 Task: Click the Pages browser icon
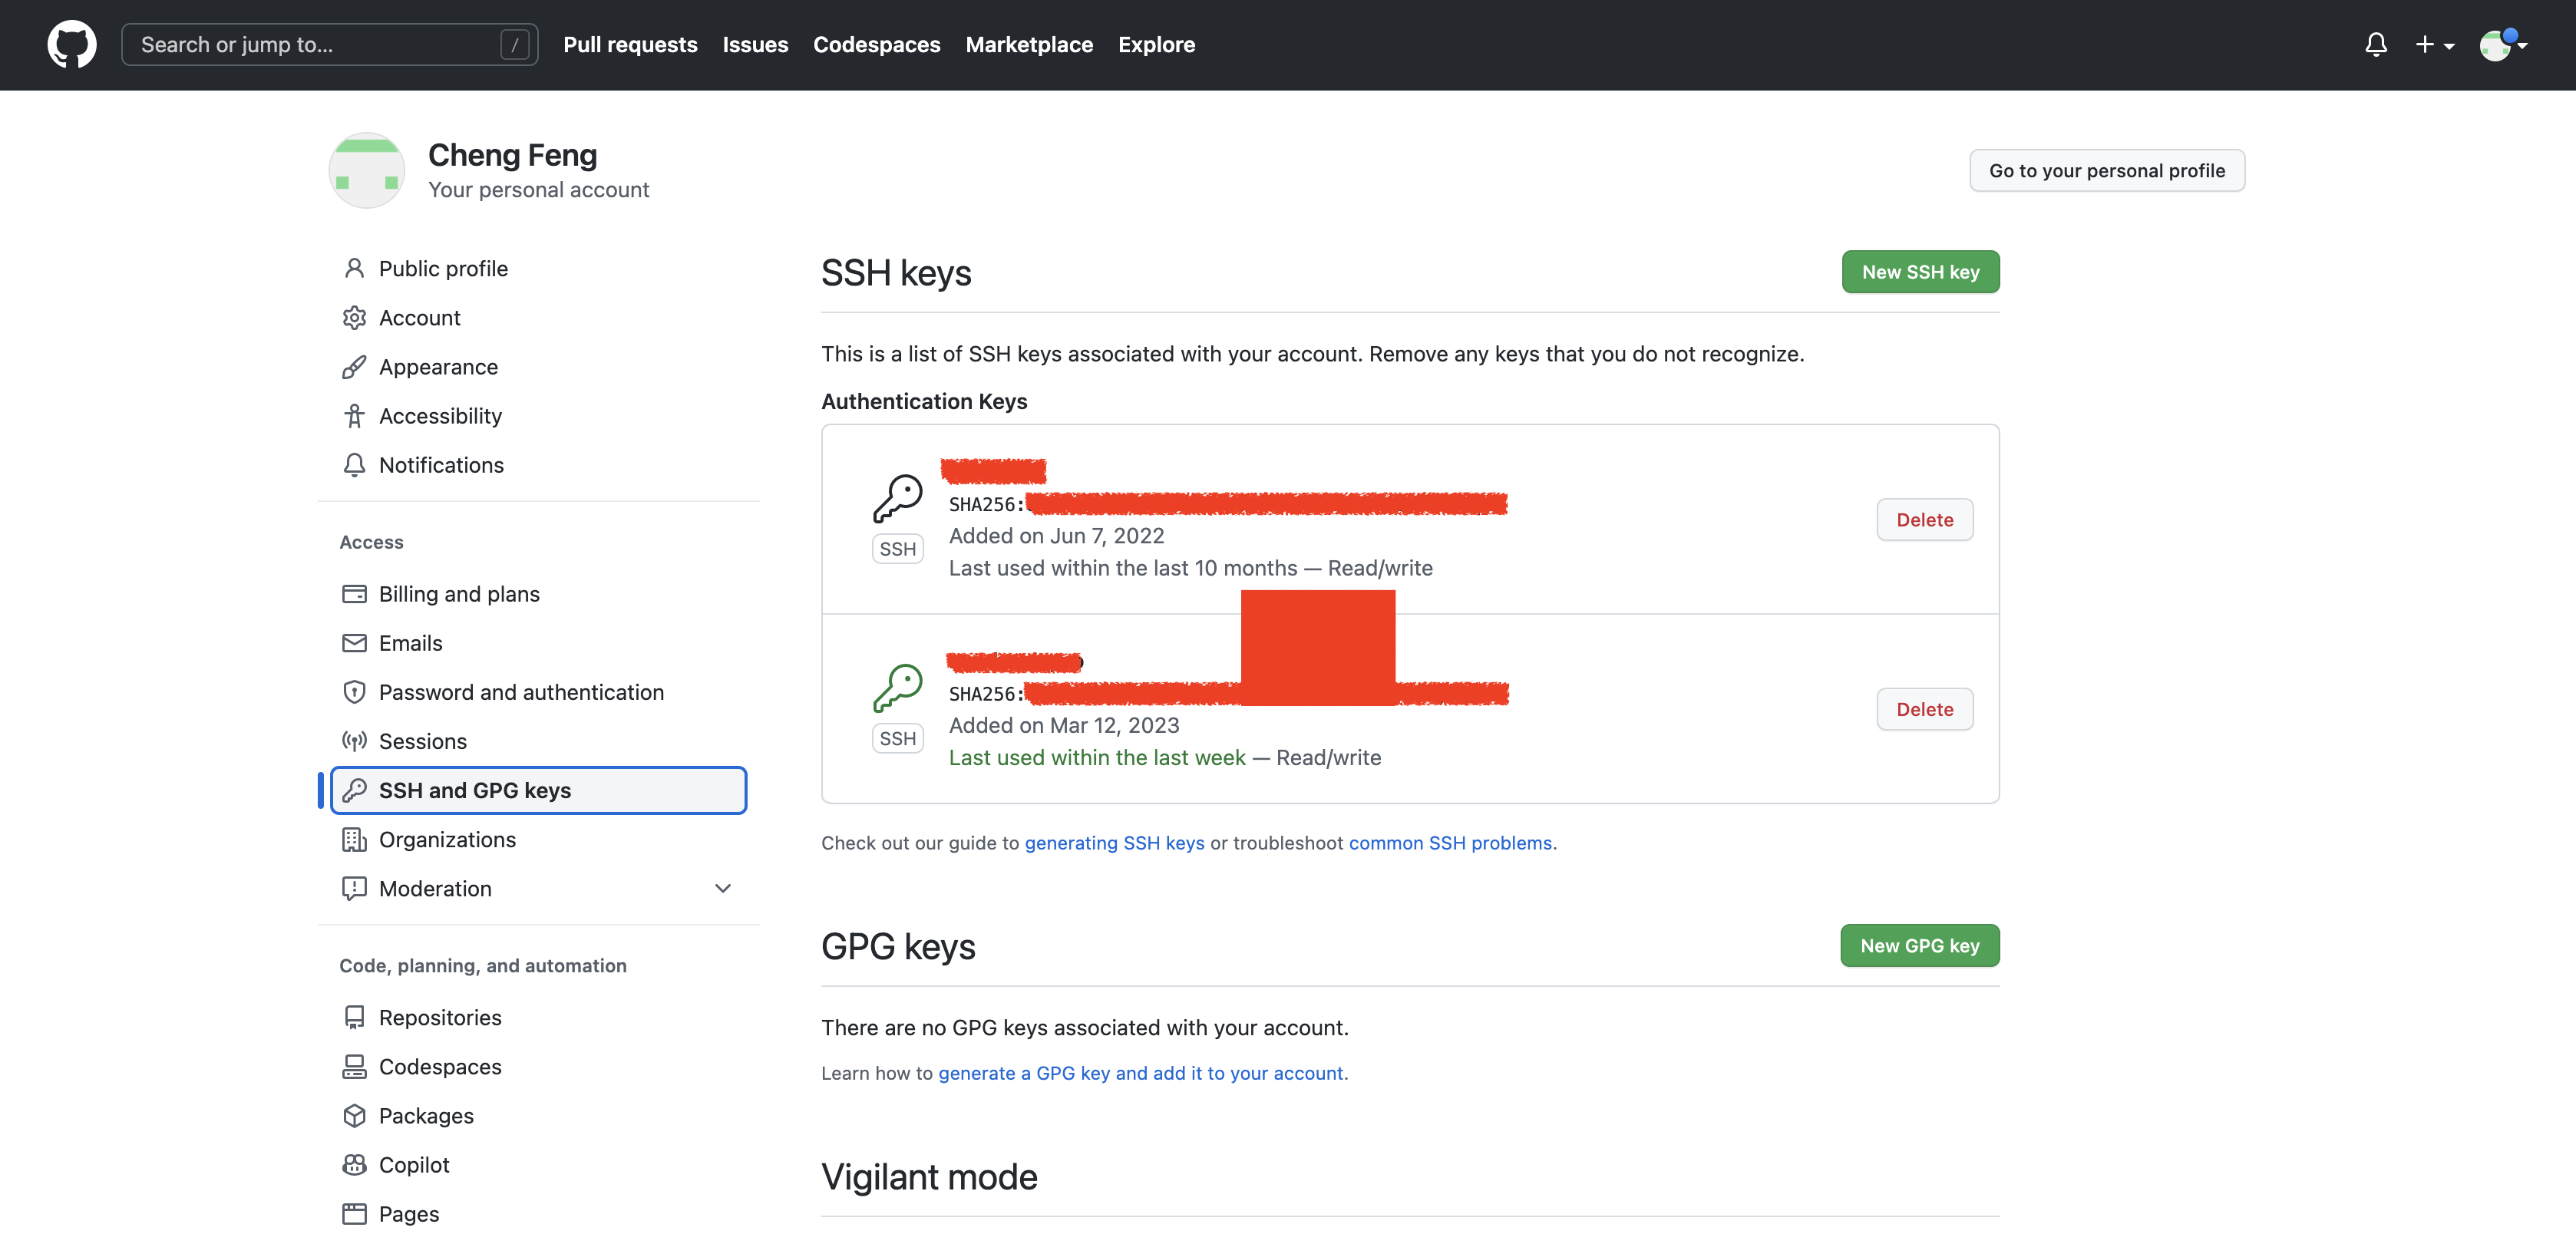pyautogui.click(x=354, y=1213)
